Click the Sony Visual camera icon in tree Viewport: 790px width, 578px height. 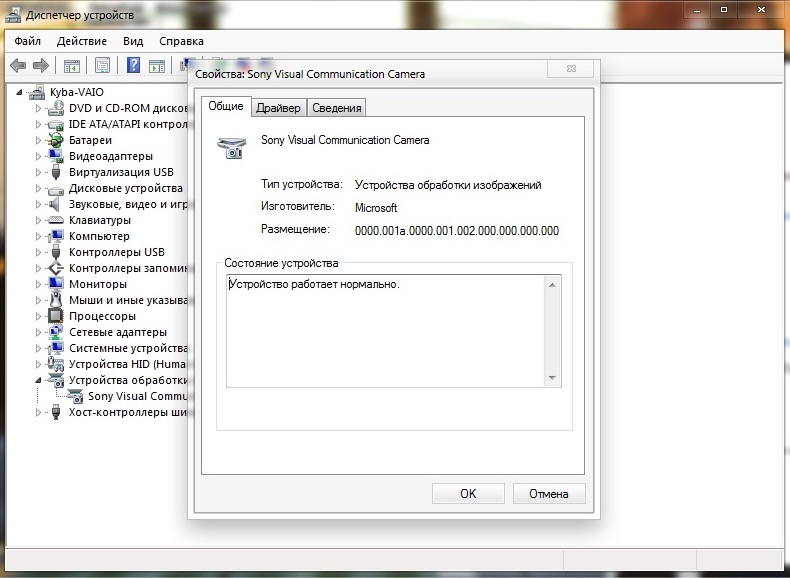click(x=75, y=396)
